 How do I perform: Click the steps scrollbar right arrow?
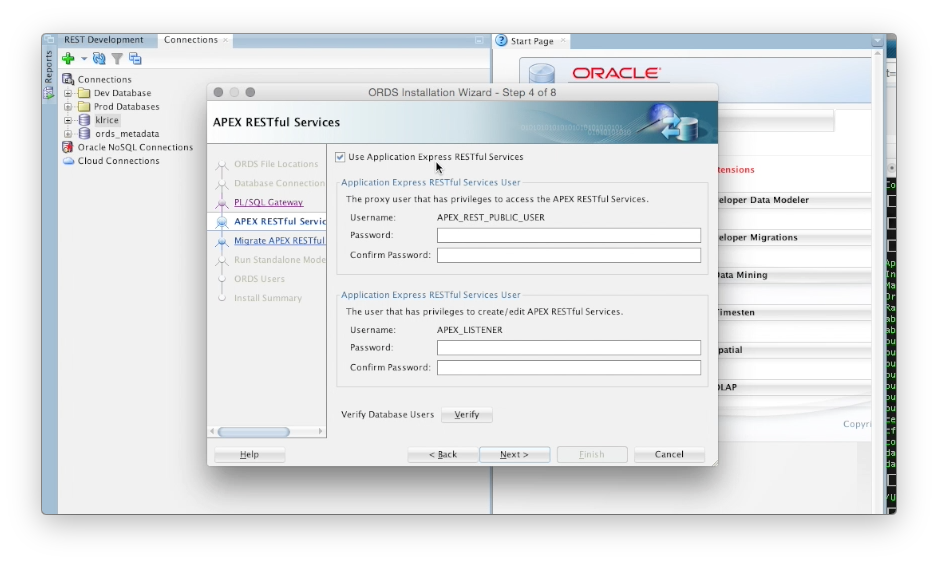(x=321, y=431)
